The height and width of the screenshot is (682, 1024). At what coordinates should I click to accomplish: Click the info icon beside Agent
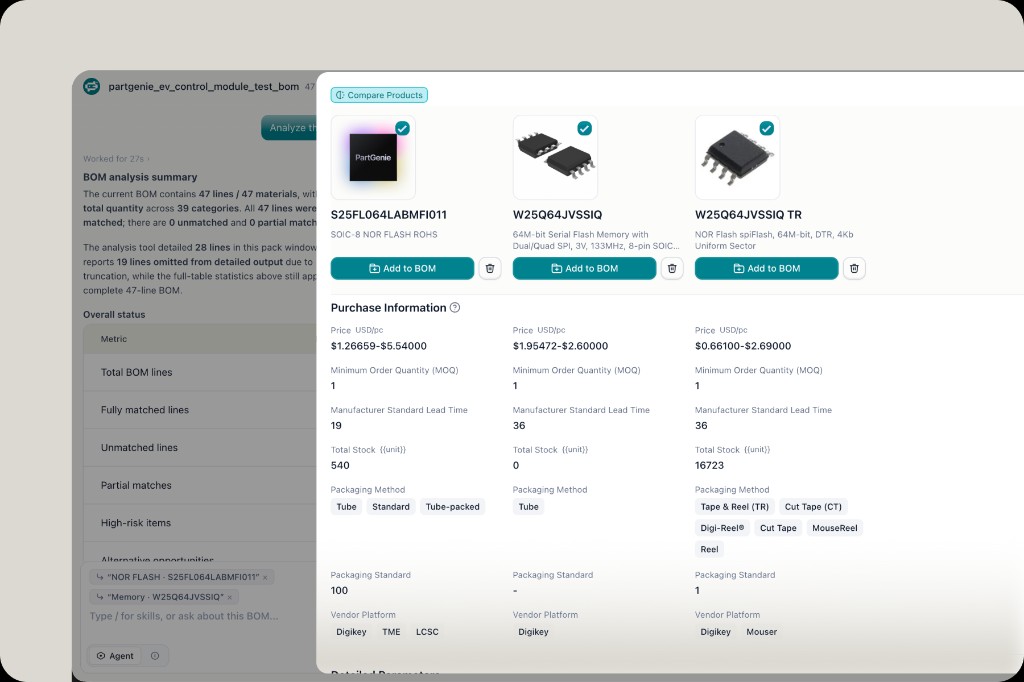(155, 656)
